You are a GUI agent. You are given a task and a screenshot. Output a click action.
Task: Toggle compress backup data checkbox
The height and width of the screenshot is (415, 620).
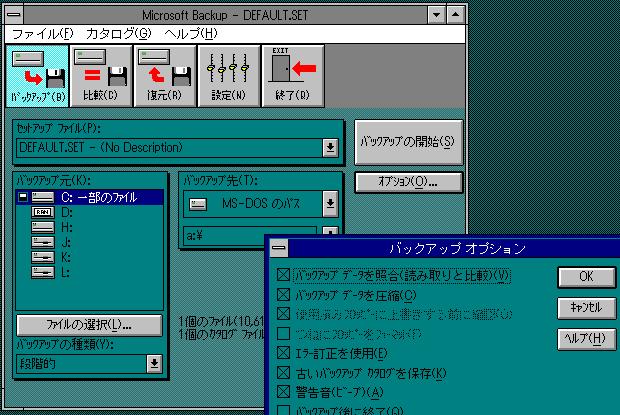click(x=284, y=294)
